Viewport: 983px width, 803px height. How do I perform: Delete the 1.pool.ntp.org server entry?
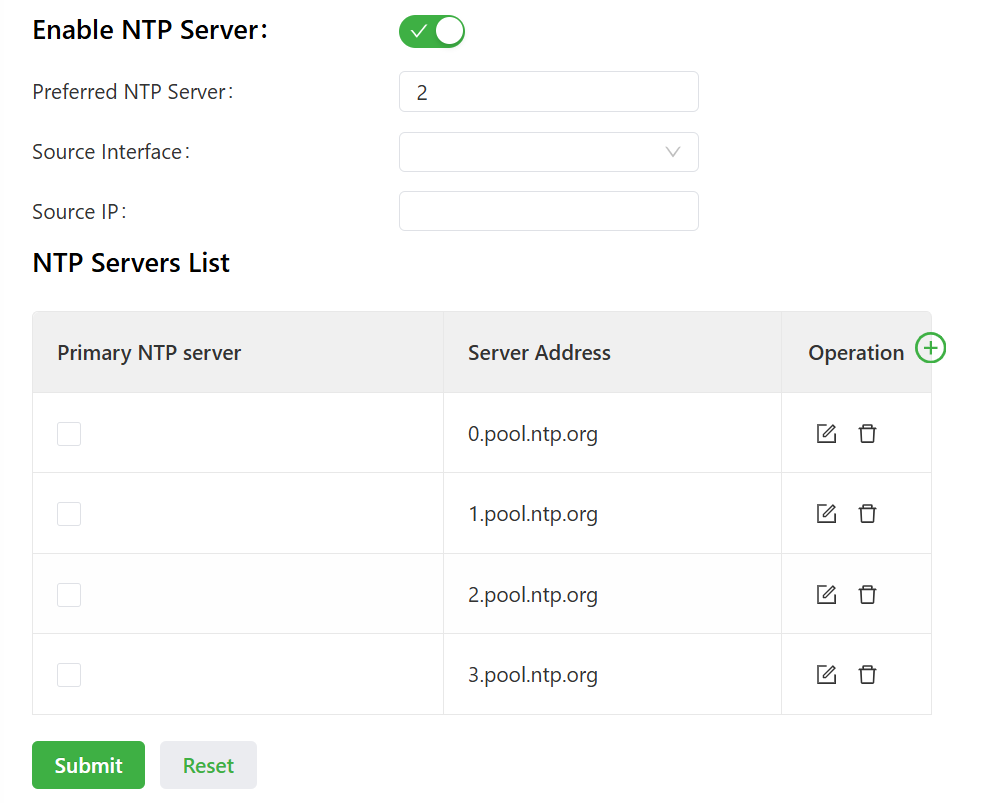(867, 514)
